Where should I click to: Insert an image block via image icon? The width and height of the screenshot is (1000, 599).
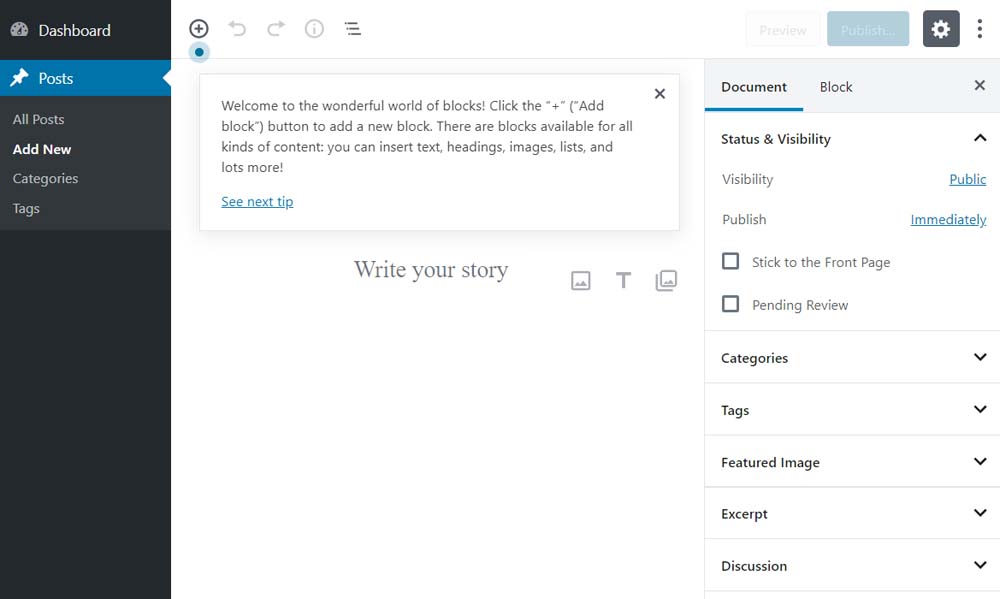click(581, 281)
